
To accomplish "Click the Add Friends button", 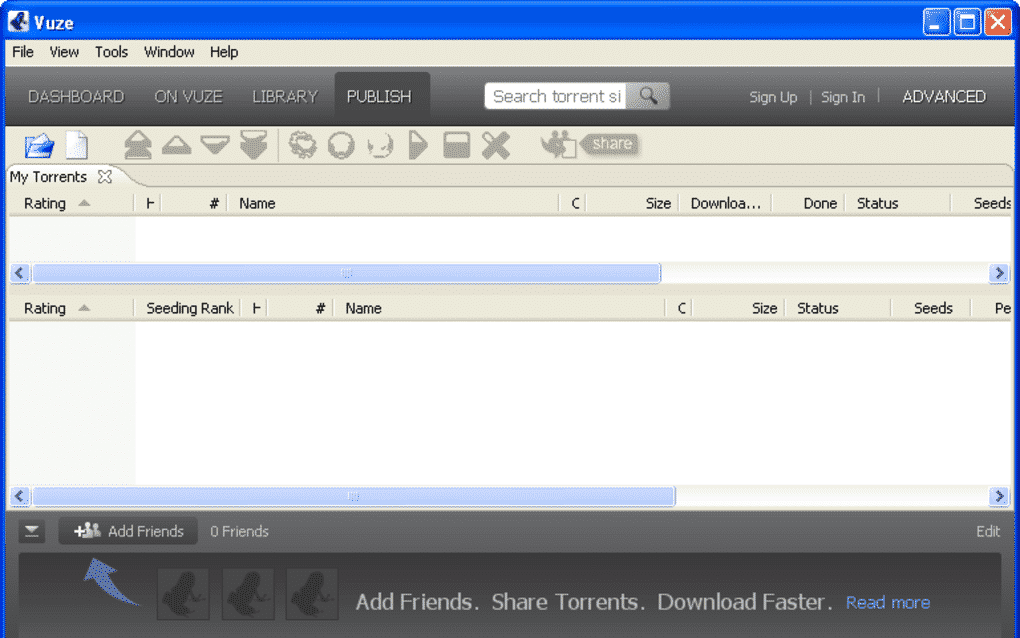I will click(x=128, y=531).
